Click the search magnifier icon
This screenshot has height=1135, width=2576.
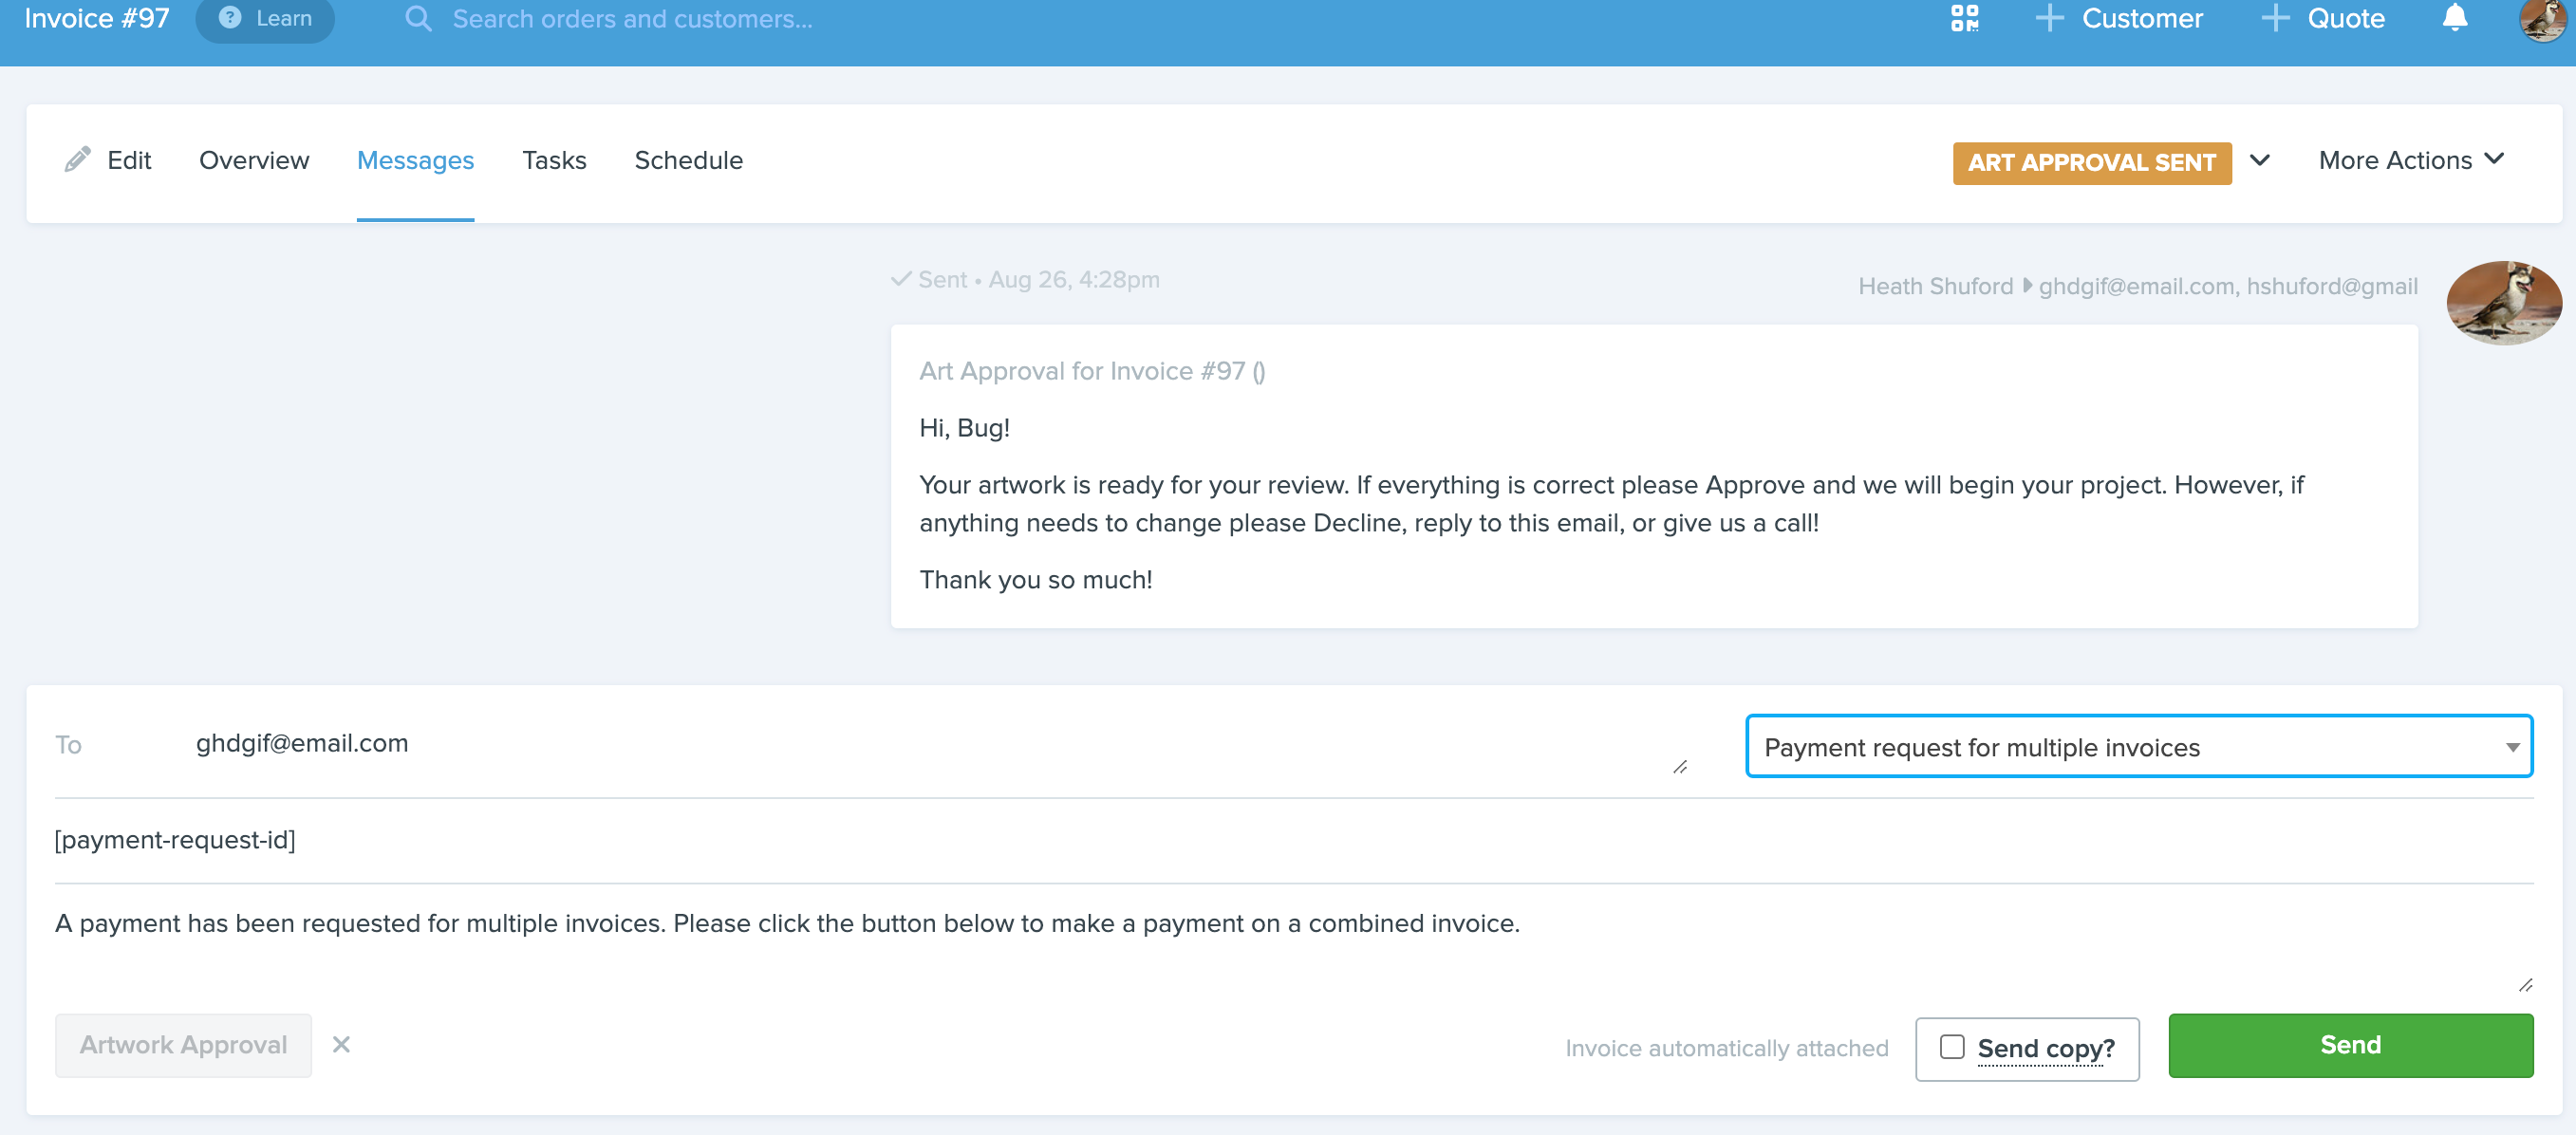(x=418, y=19)
